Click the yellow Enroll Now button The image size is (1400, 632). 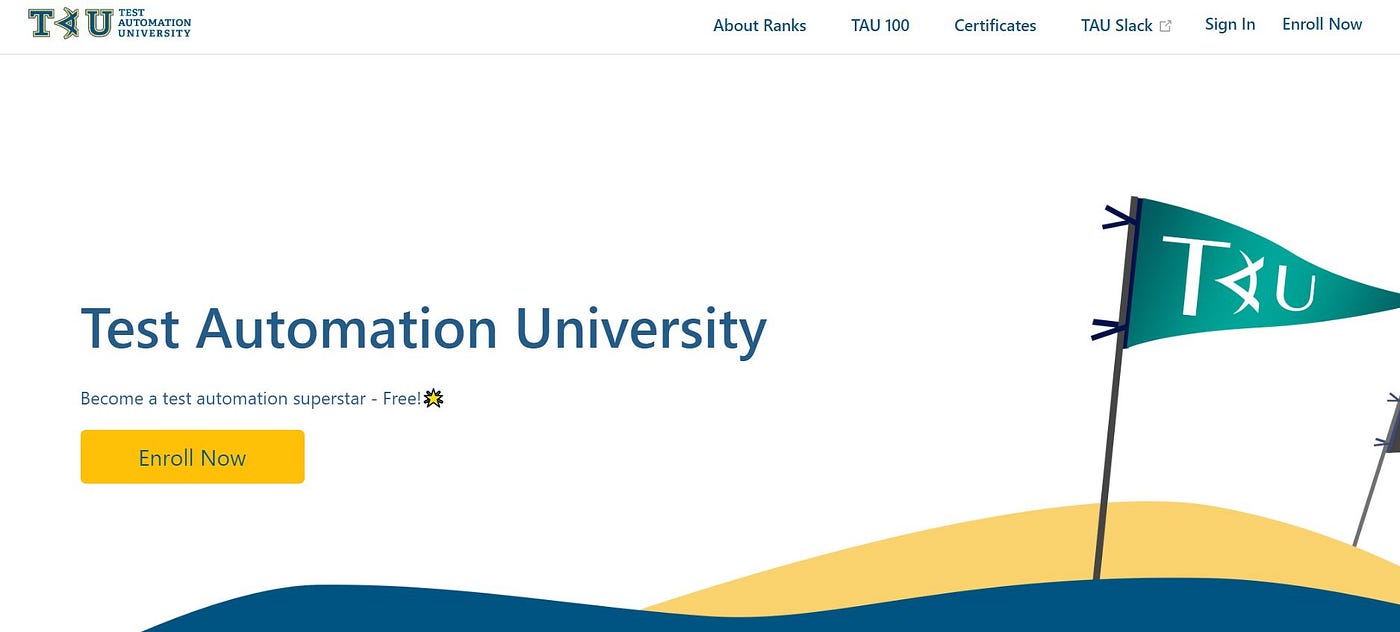[x=192, y=457]
